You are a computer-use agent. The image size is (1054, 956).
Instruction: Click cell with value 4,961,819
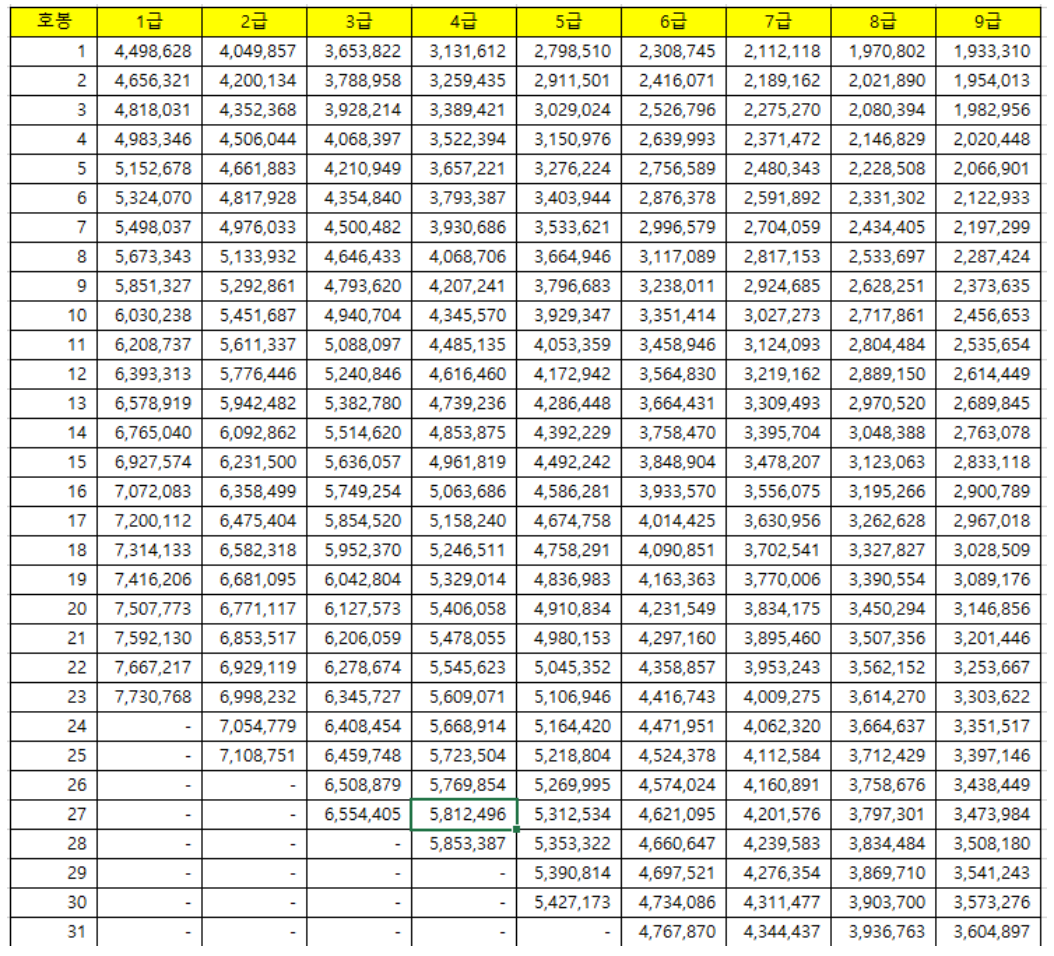point(464,462)
